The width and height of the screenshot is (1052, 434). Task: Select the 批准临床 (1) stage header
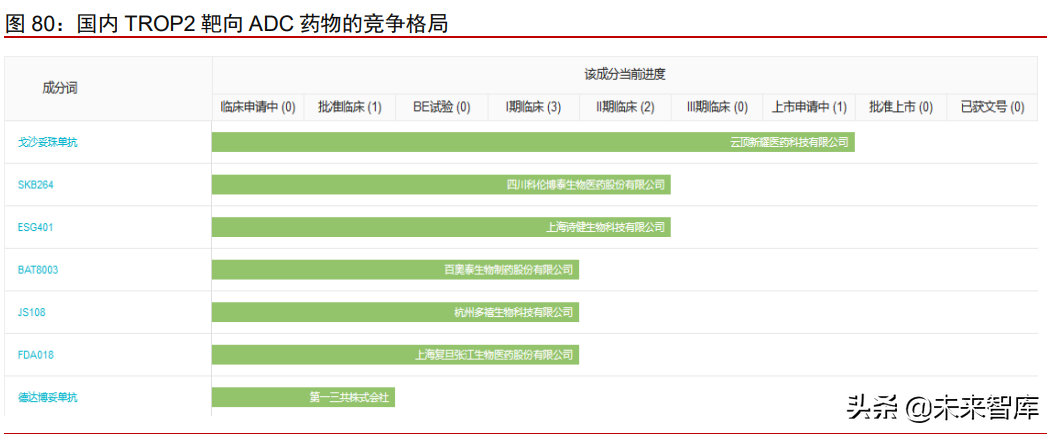(x=350, y=107)
